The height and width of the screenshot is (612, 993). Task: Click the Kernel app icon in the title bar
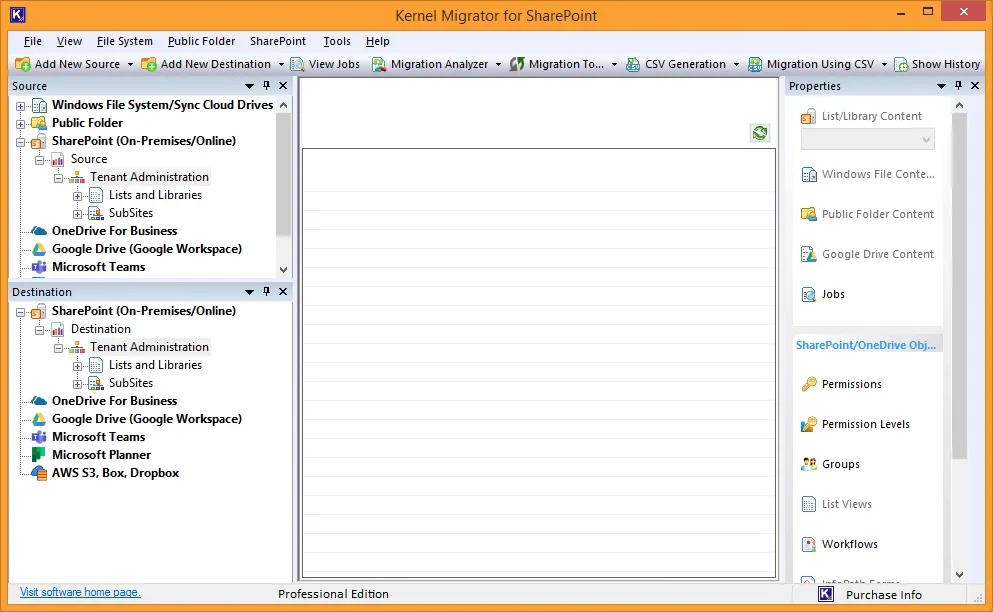tap(18, 15)
